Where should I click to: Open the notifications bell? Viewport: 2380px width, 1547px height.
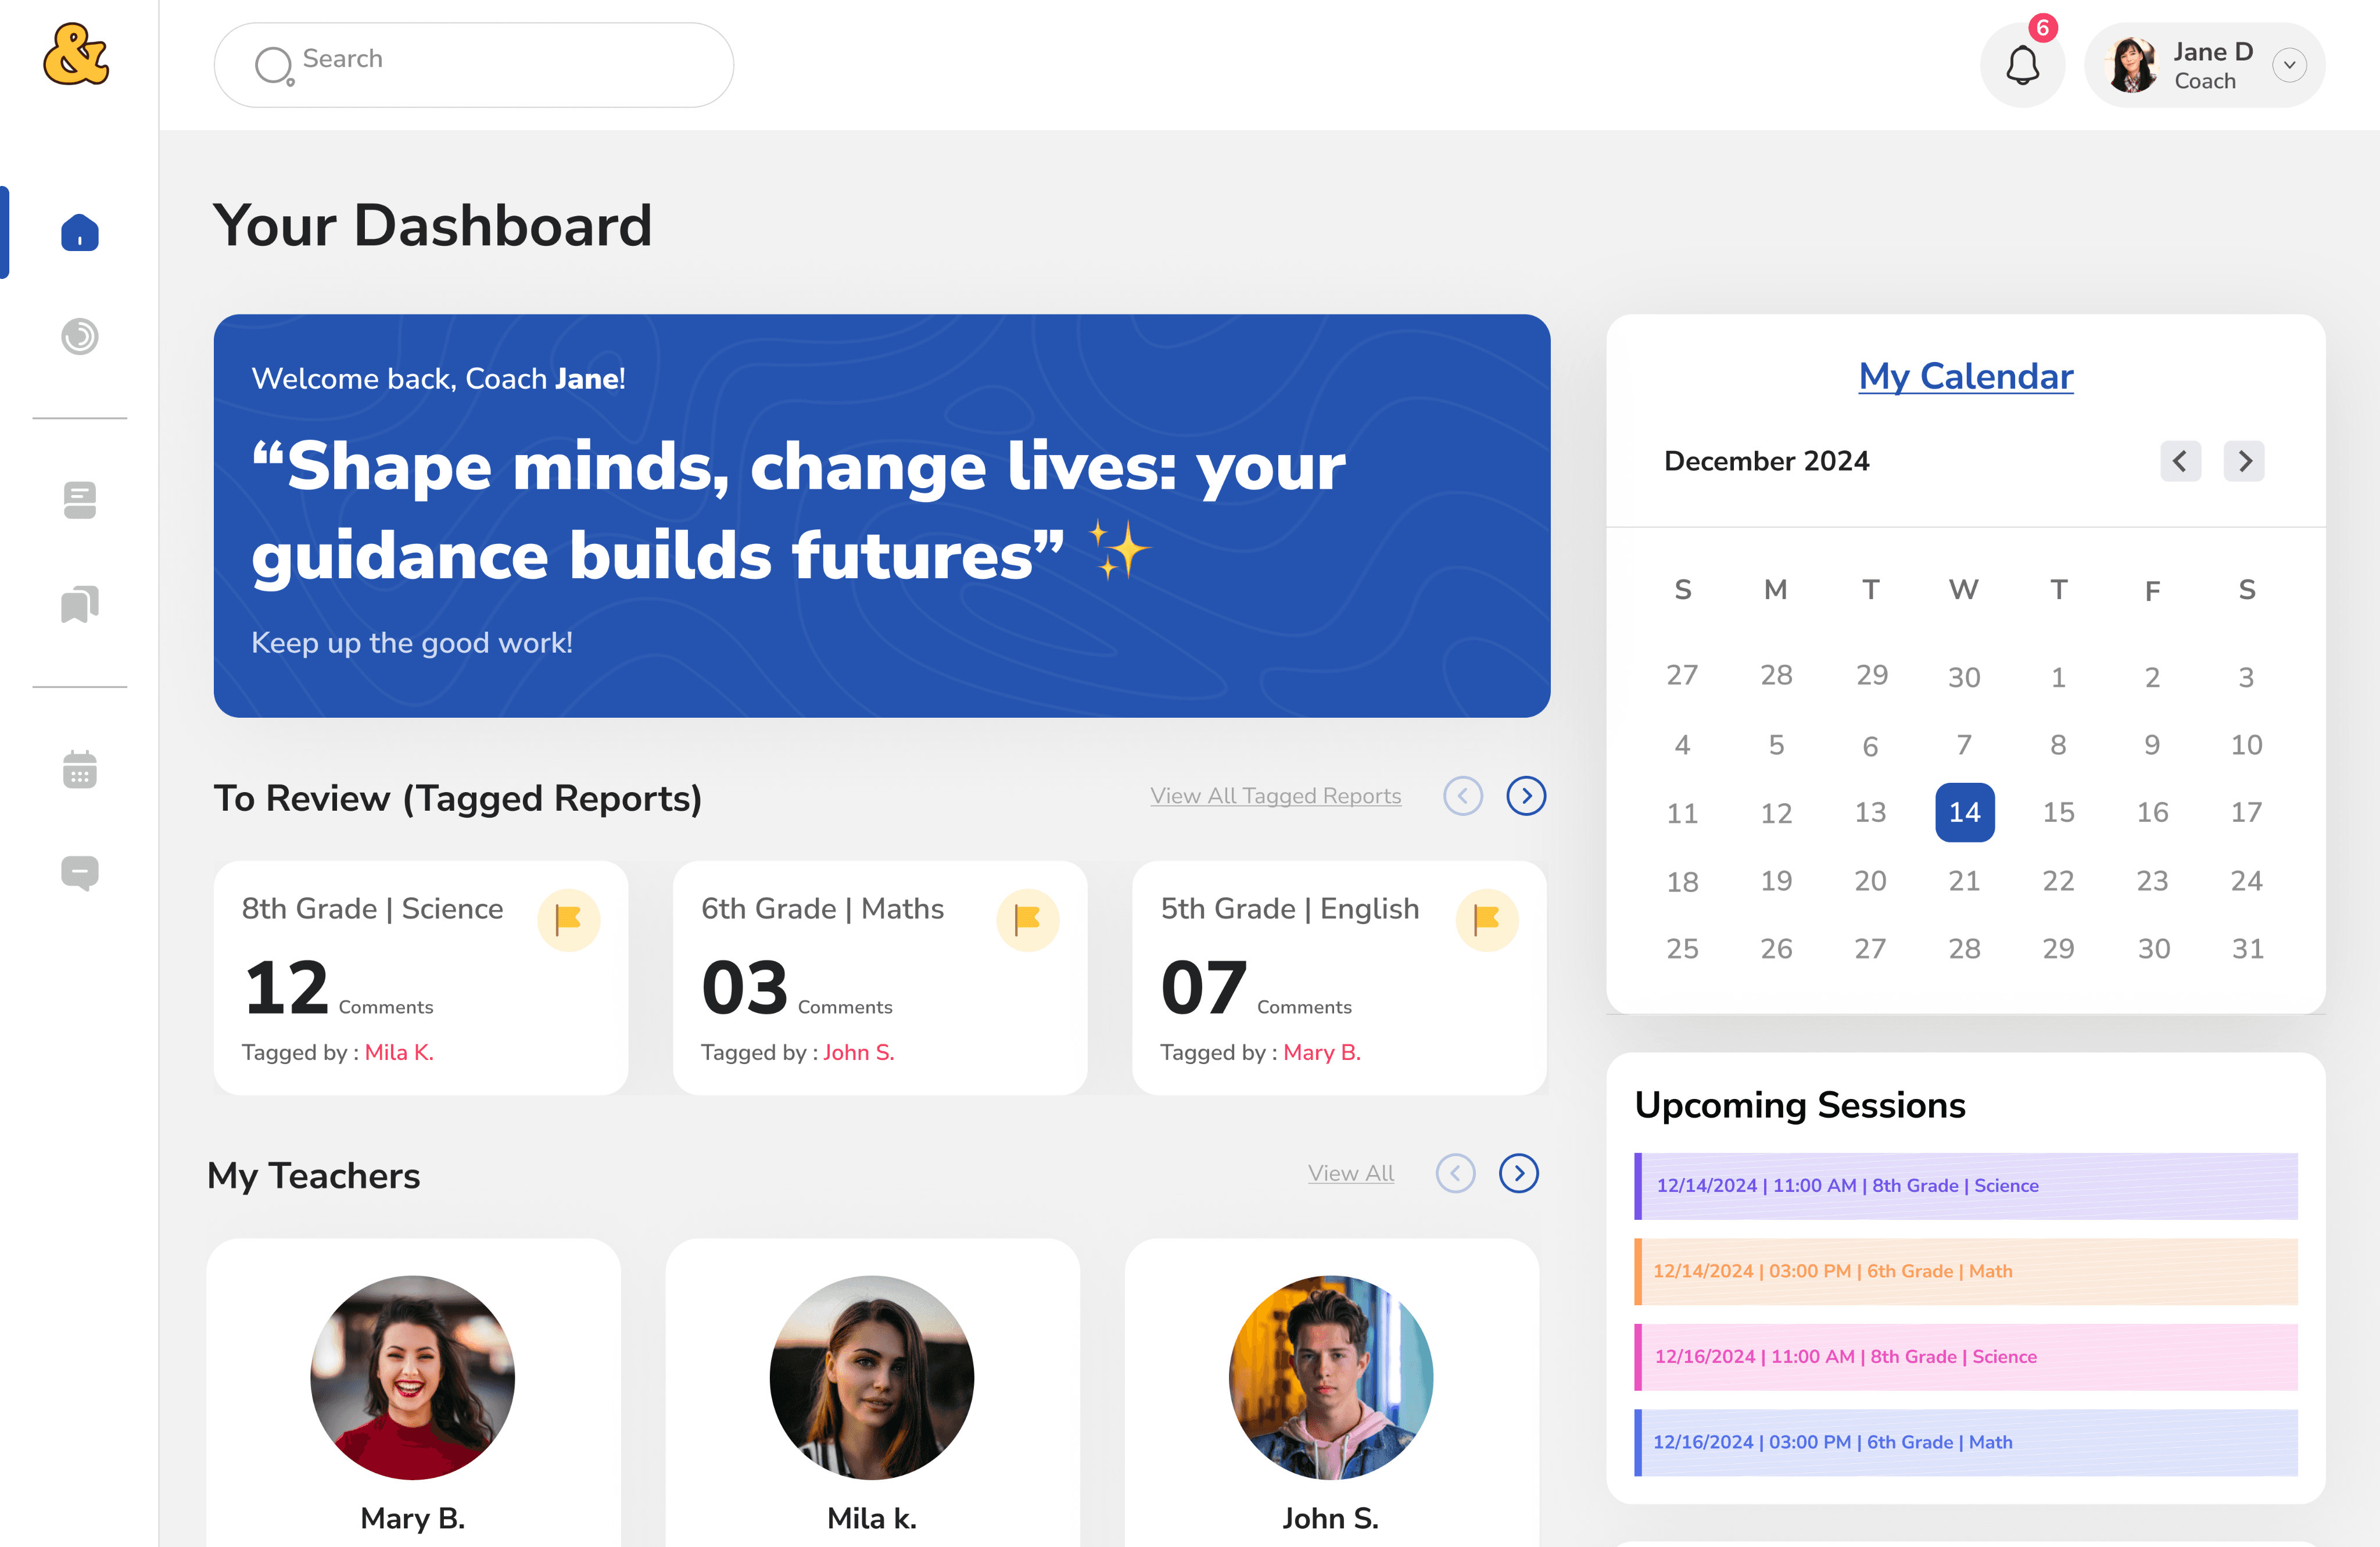pos(2022,66)
